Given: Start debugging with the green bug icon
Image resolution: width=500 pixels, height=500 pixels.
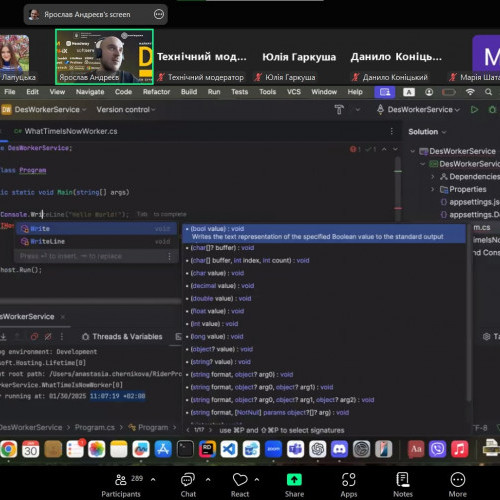Looking at the screenshot, I should [x=492, y=109].
